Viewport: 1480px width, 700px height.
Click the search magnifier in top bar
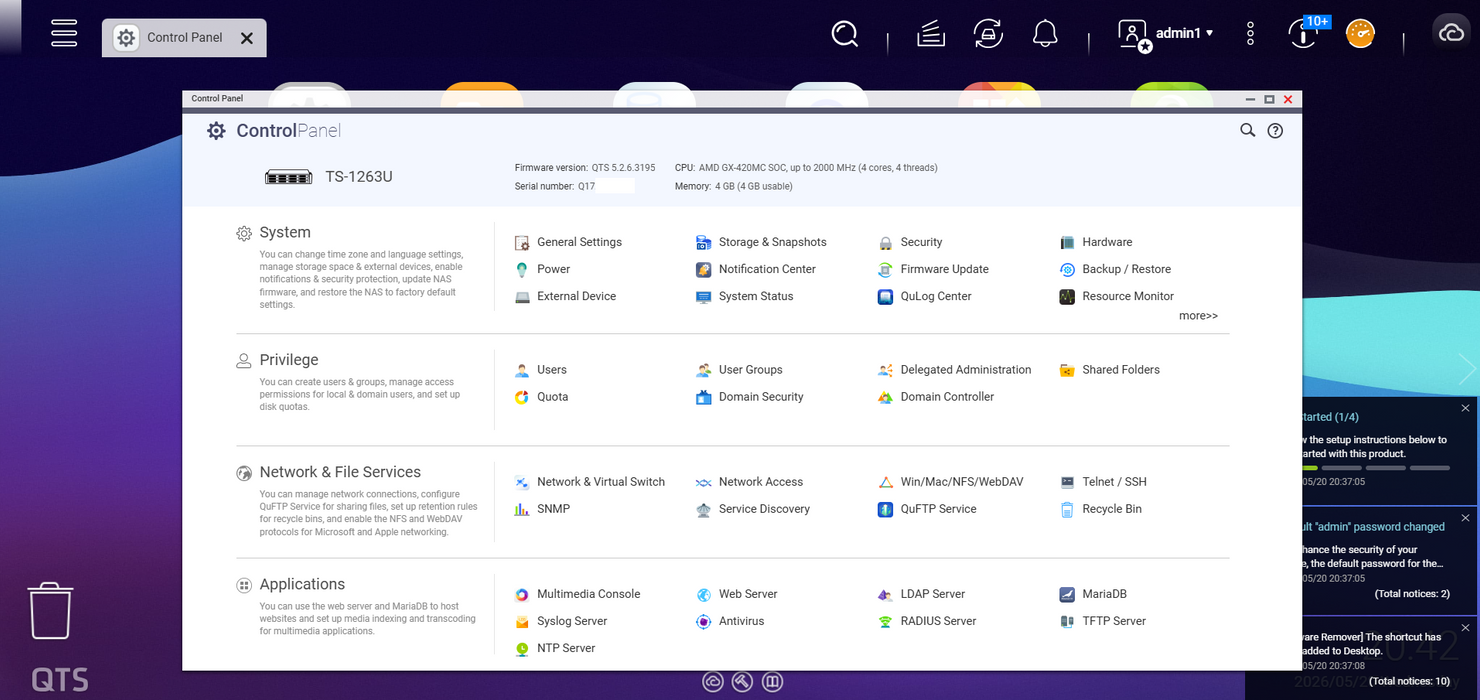(845, 34)
